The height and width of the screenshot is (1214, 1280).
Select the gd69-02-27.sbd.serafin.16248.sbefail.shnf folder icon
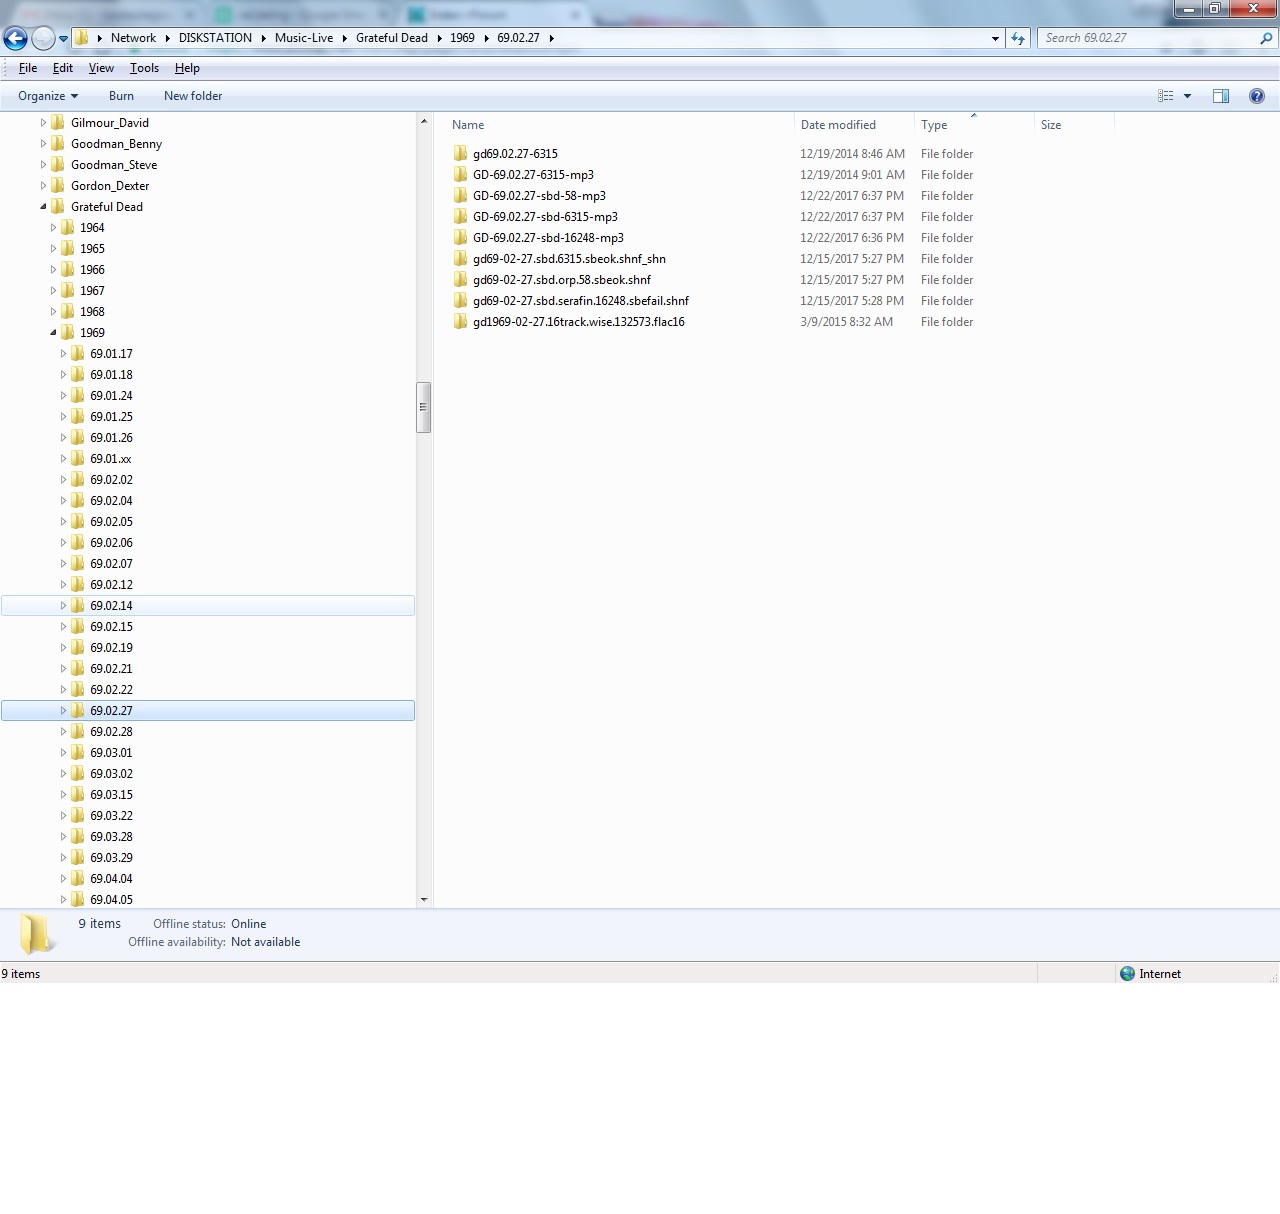[x=460, y=301]
